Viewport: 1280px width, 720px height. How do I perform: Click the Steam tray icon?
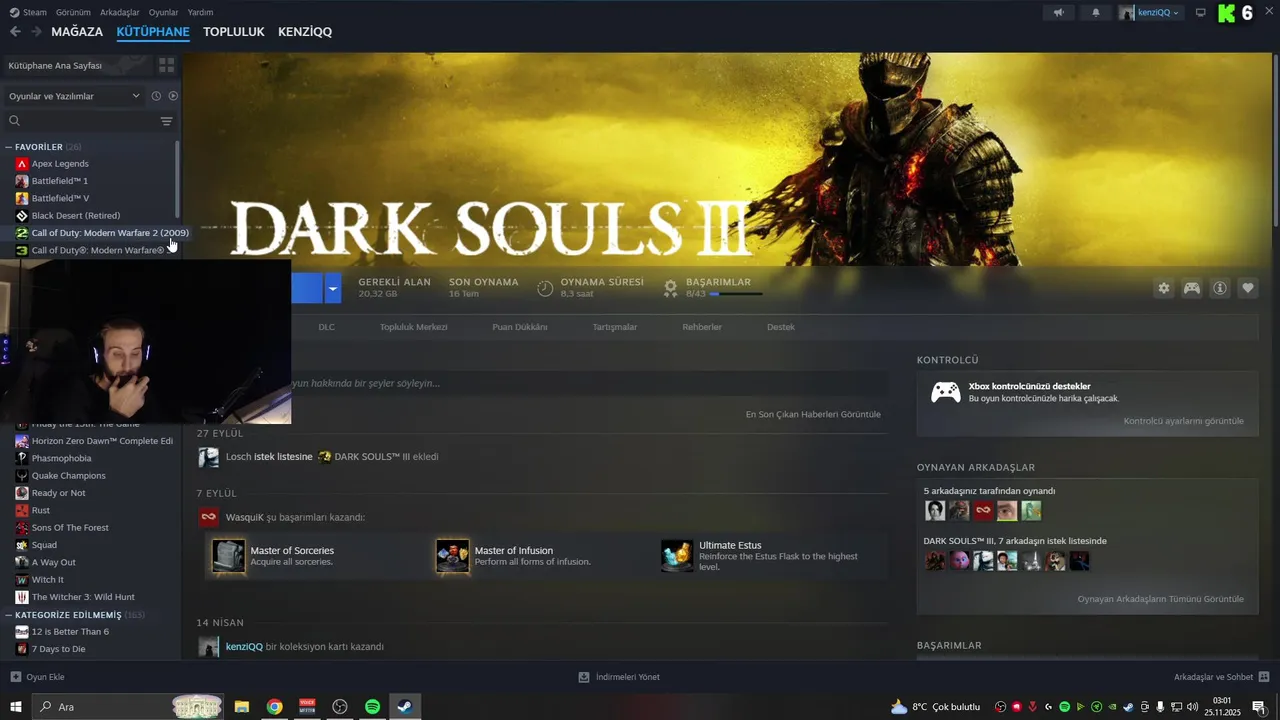(x=1128, y=707)
